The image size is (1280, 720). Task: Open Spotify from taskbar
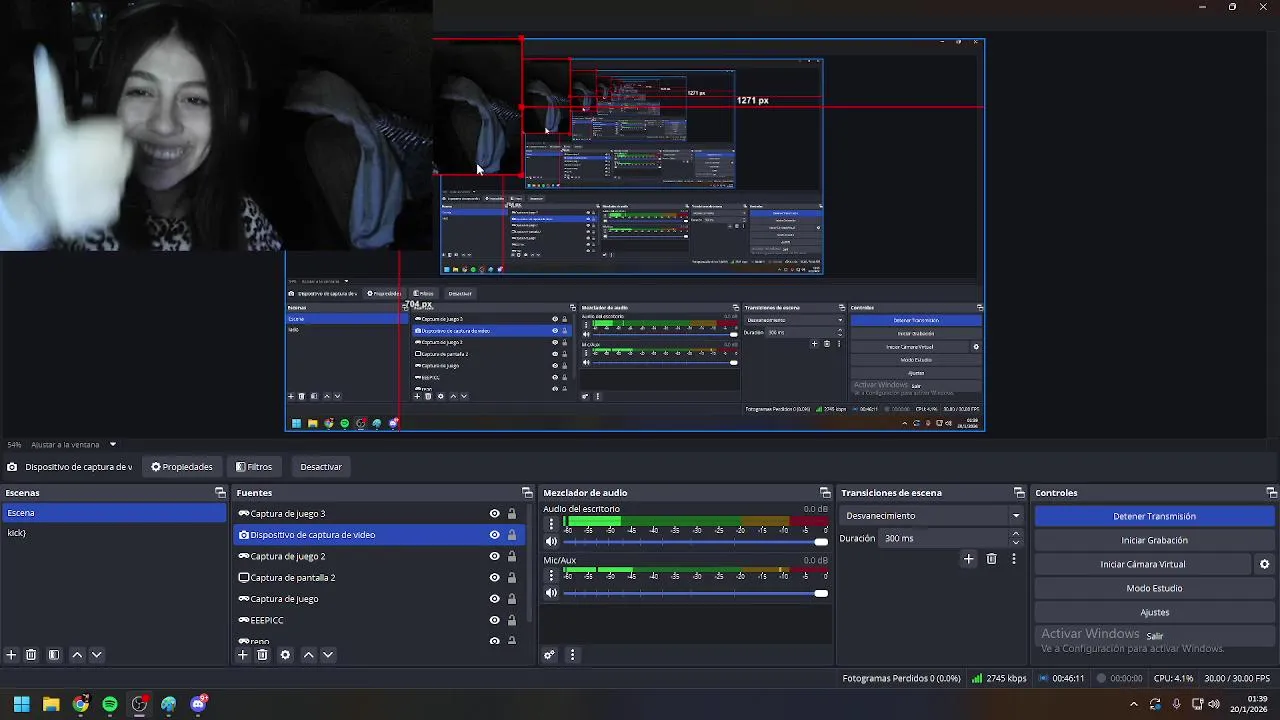pos(110,704)
